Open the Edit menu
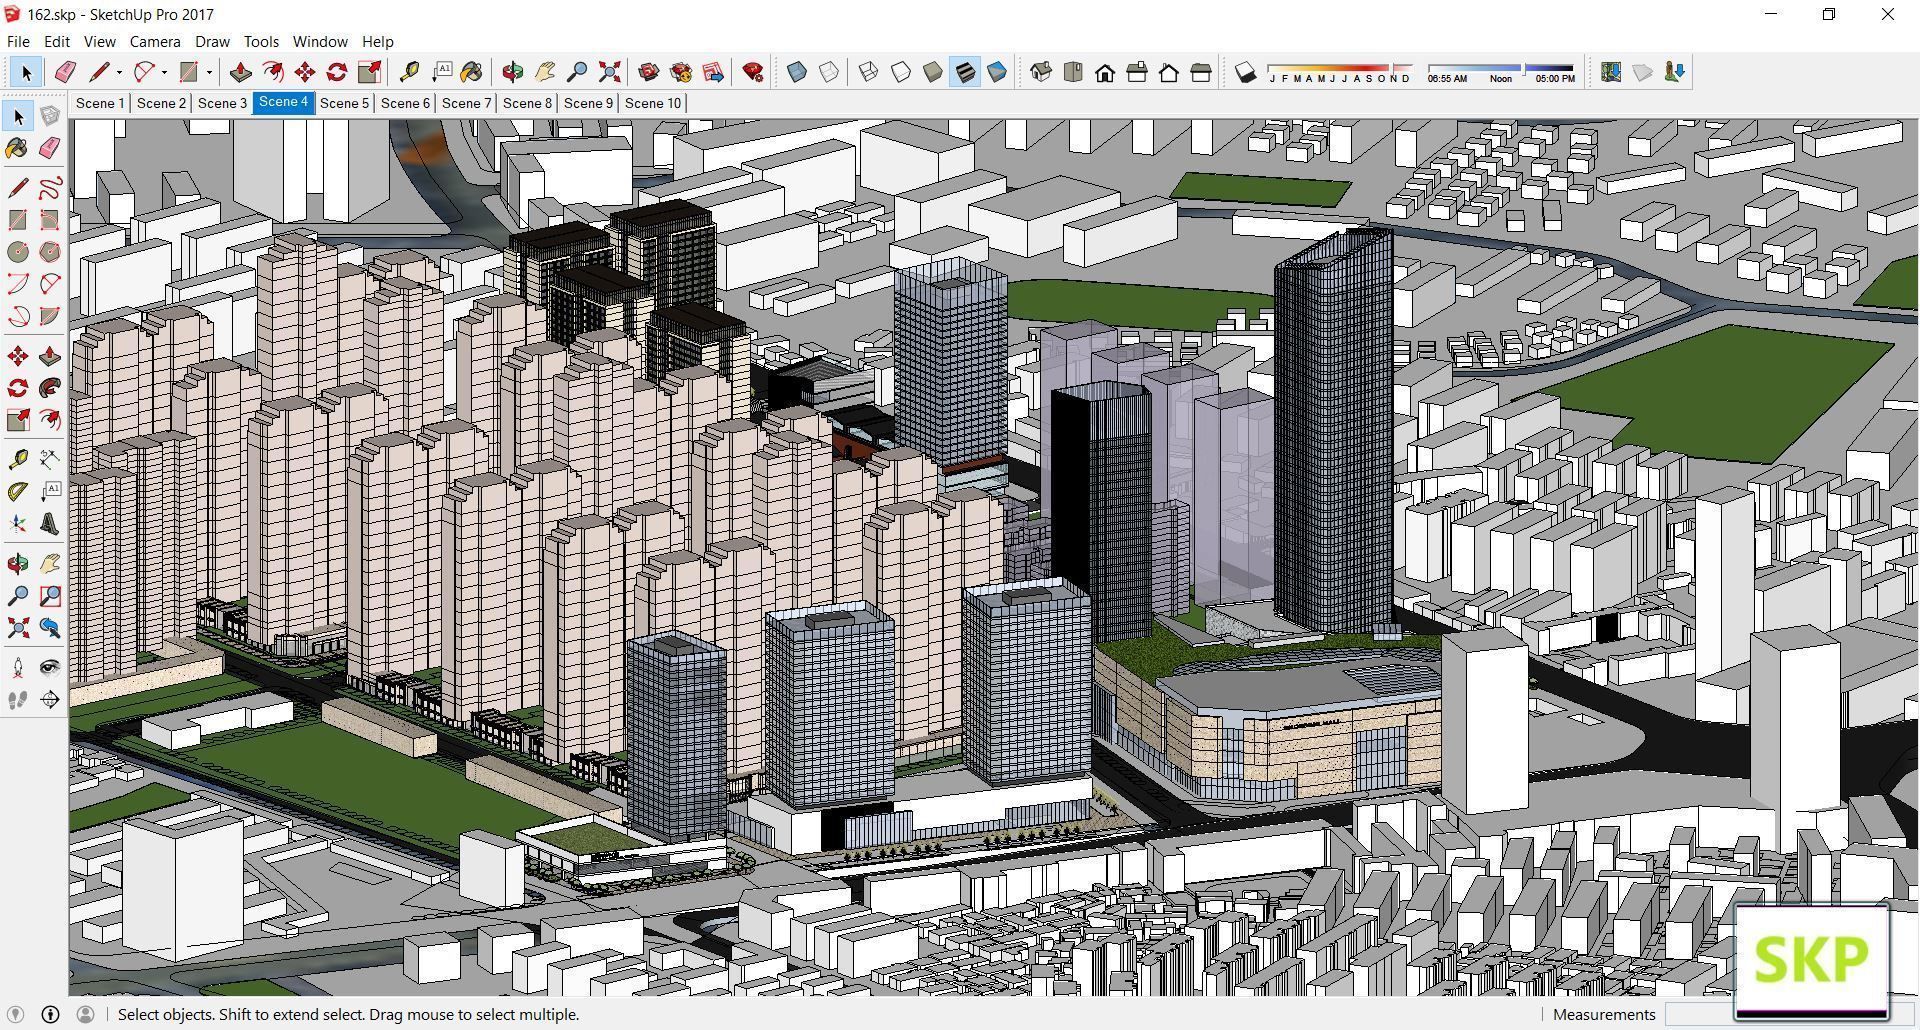The image size is (1920, 1030). coord(56,42)
